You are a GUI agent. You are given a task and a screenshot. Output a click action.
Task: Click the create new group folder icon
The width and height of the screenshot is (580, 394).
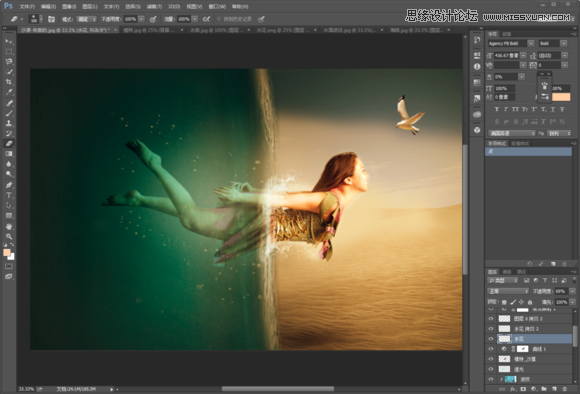pos(544,389)
